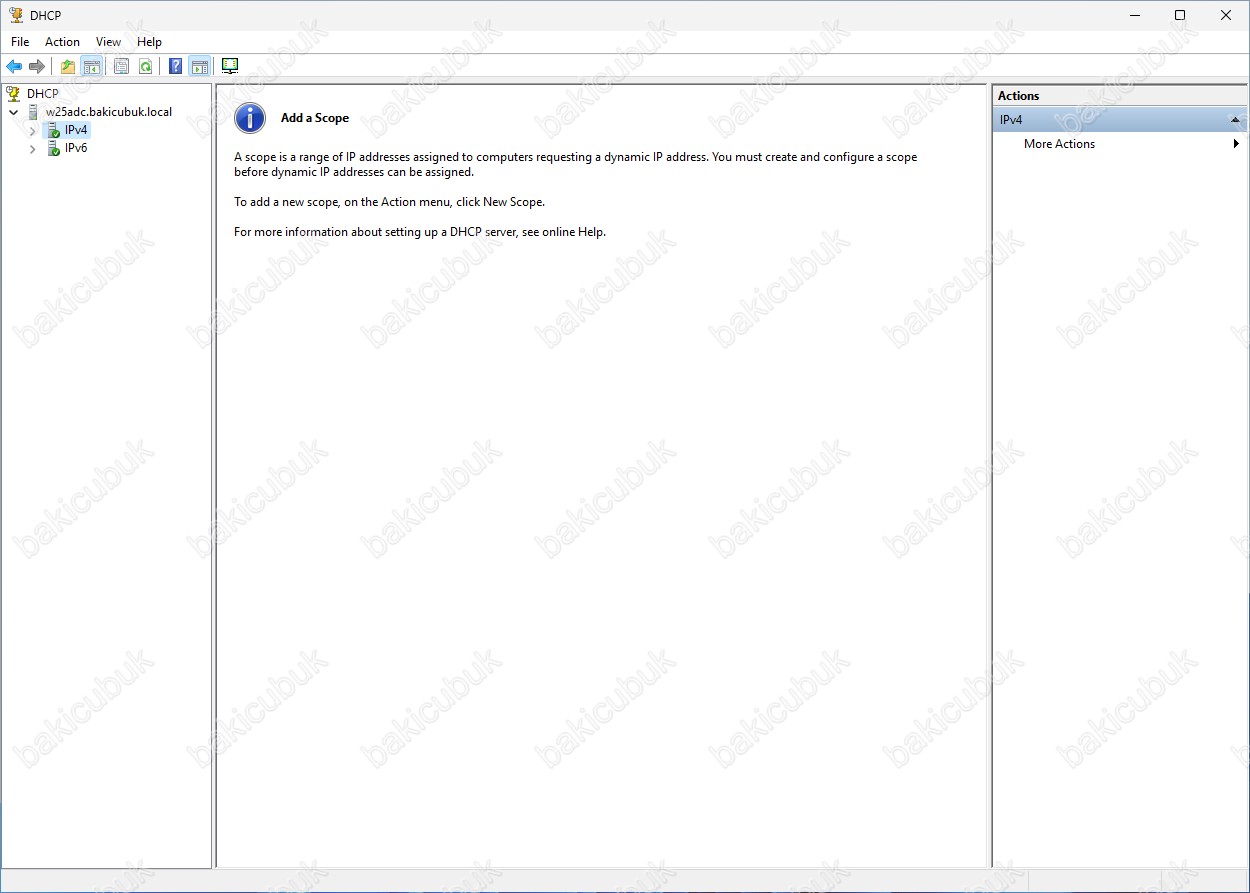Click the Up One Level folder icon
1250x893 pixels.
point(68,66)
